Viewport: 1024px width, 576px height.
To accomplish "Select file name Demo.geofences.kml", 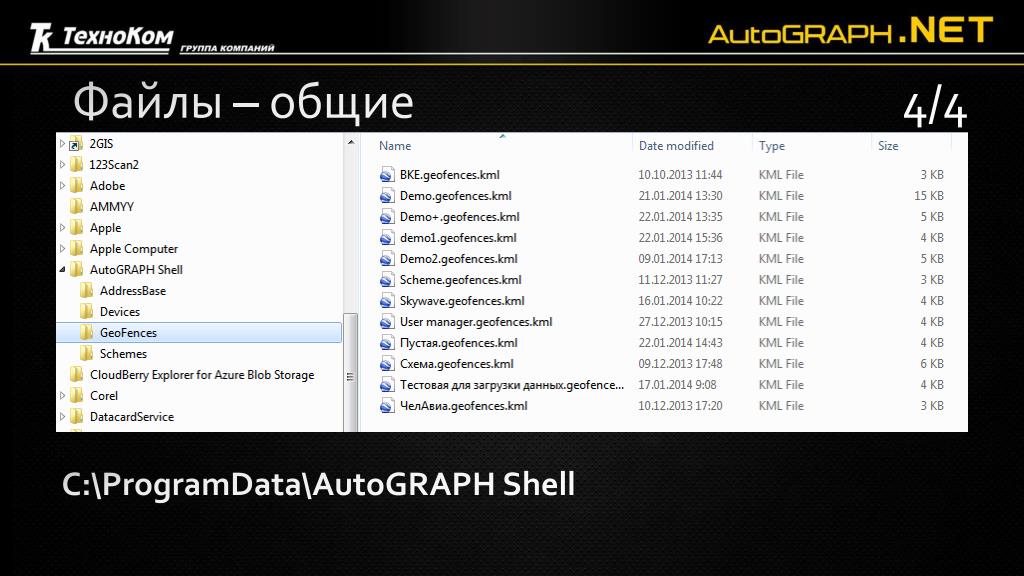I will (x=456, y=195).
